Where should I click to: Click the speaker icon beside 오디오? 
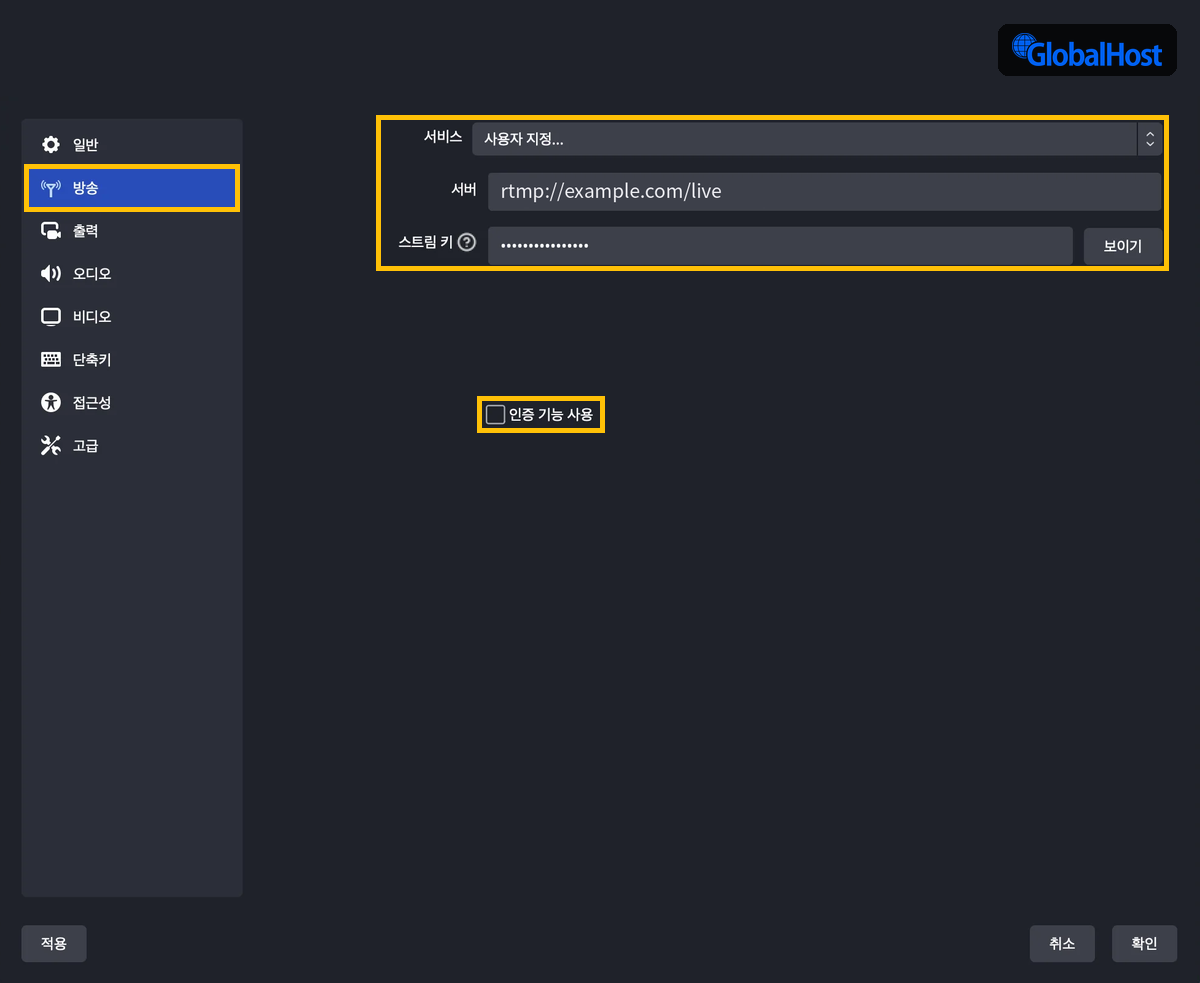50,274
